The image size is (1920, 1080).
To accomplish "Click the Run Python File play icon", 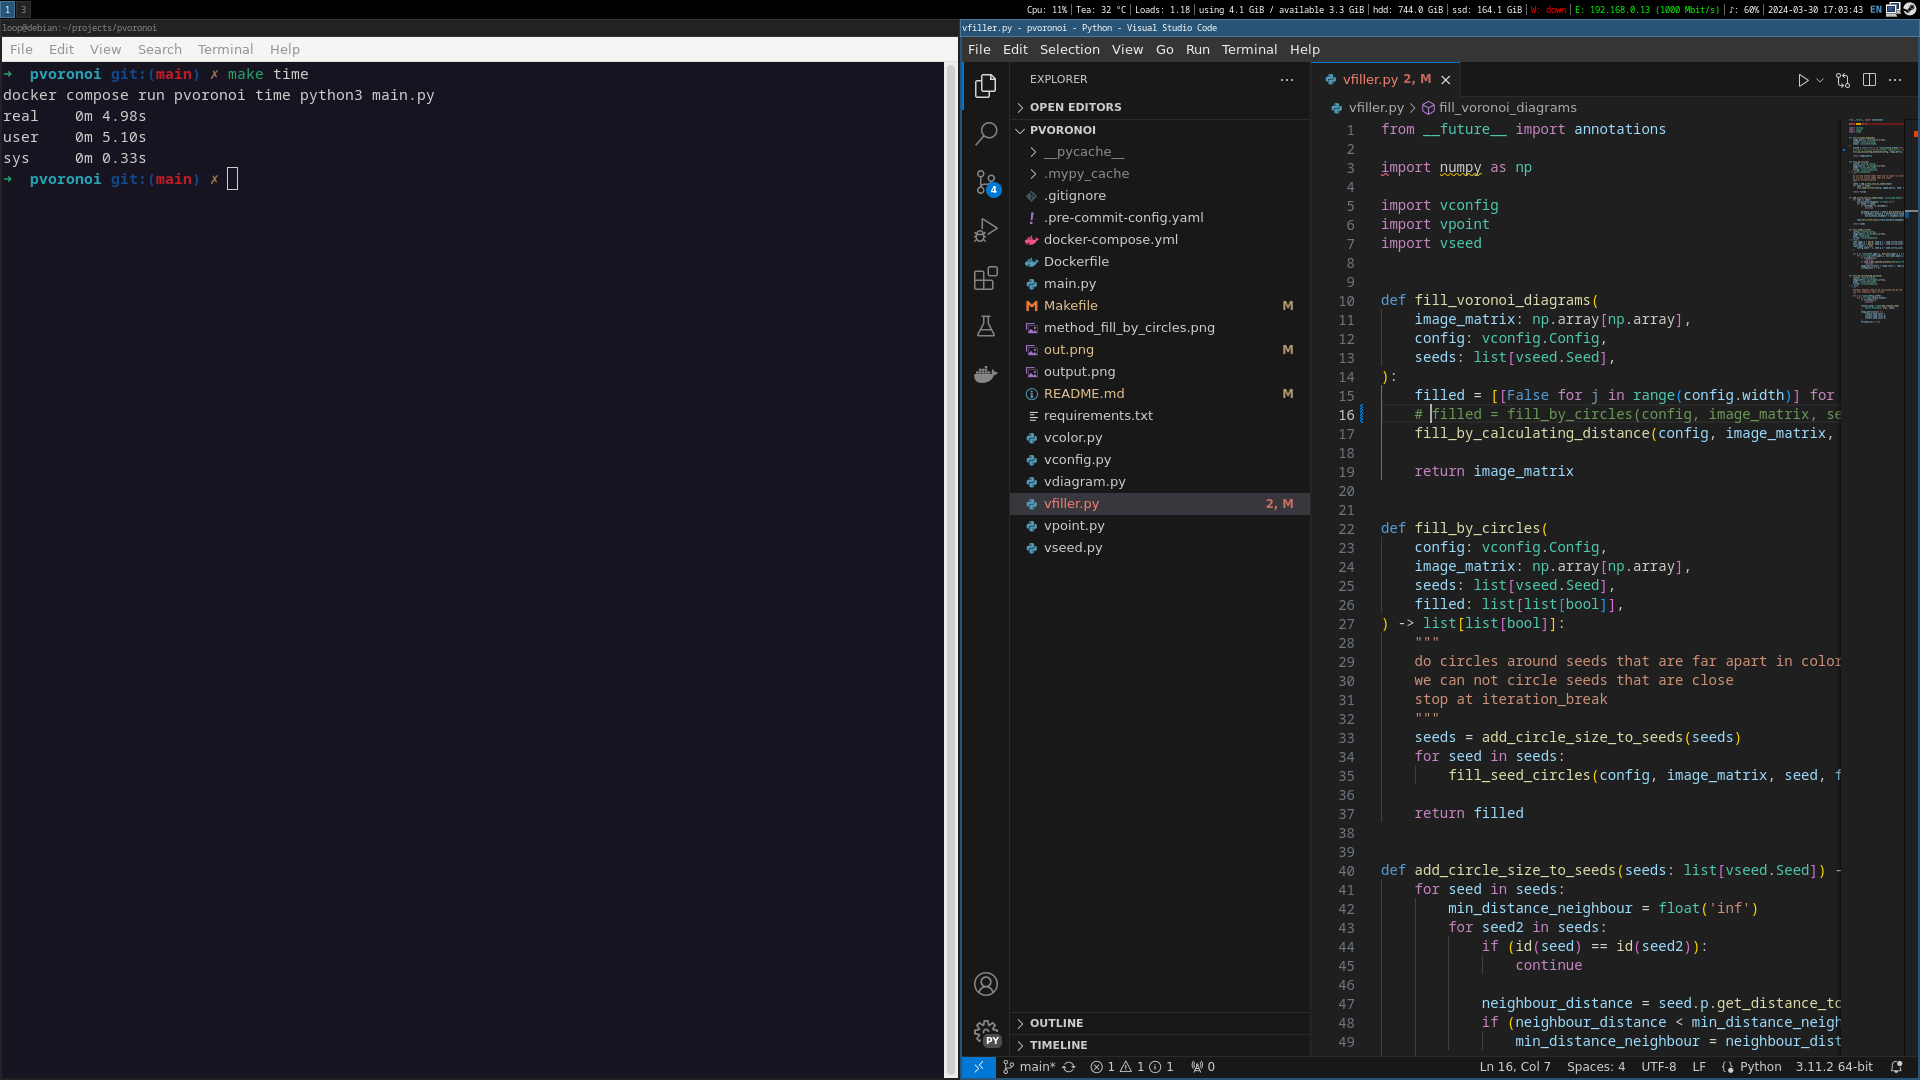I will click(x=1802, y=80).
